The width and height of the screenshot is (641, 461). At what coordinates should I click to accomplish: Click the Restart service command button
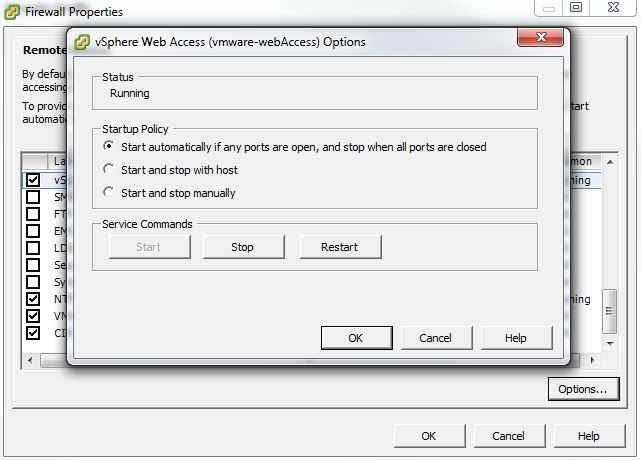[x=341, y=247]
